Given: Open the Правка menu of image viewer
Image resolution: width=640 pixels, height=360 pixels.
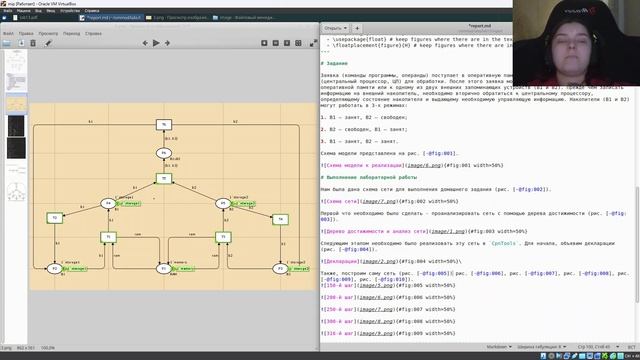Looking at the screenshot, I should [x=26, y=33].
